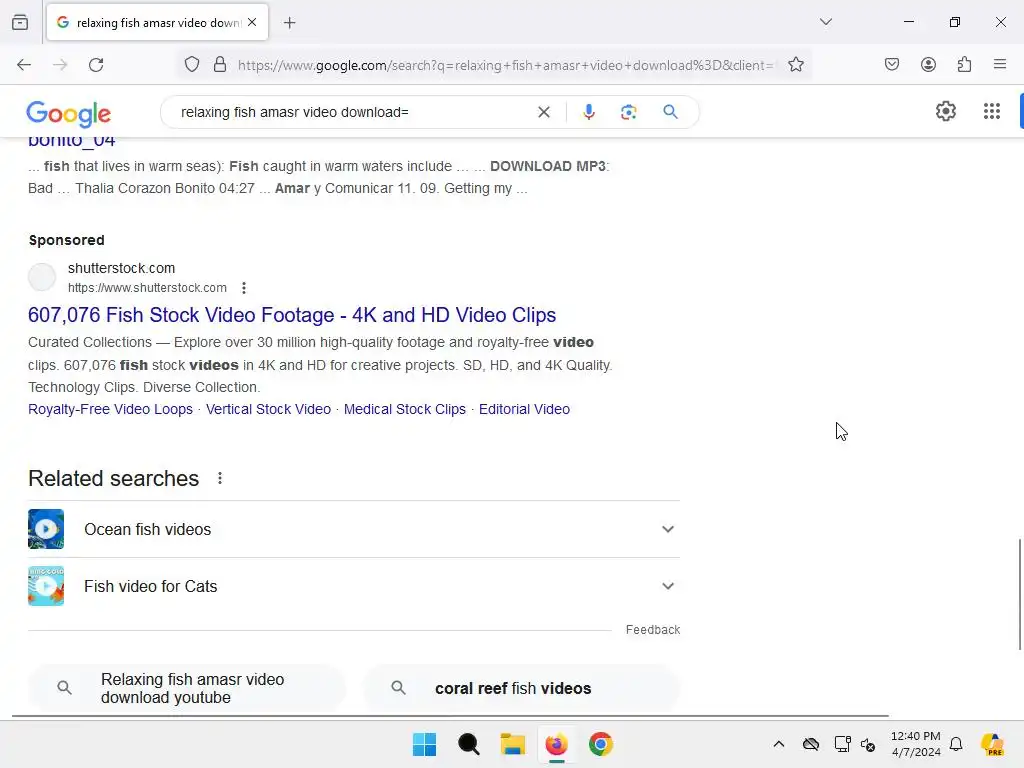This screenshot has height=768, width=1024.
Task: Expand Ocean fish videos chevron
Action: pos(667,530)
